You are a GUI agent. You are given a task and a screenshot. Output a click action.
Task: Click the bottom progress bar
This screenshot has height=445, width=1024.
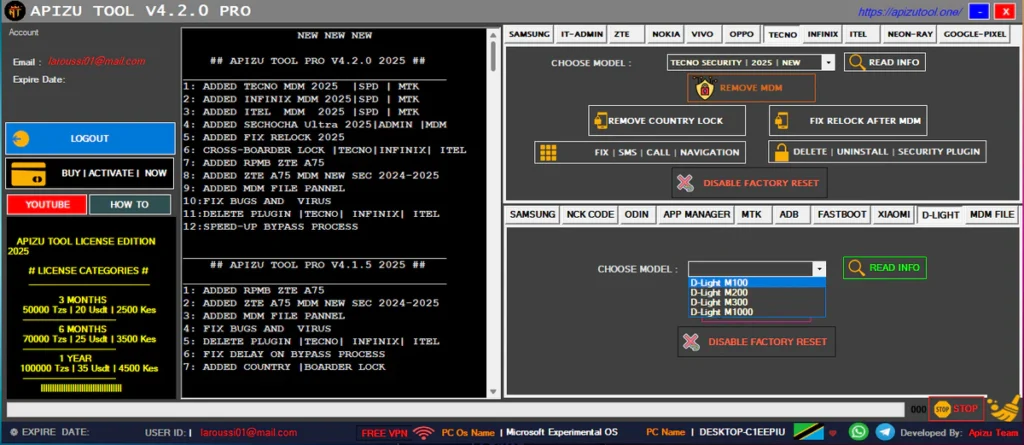[x=455, y=409]
